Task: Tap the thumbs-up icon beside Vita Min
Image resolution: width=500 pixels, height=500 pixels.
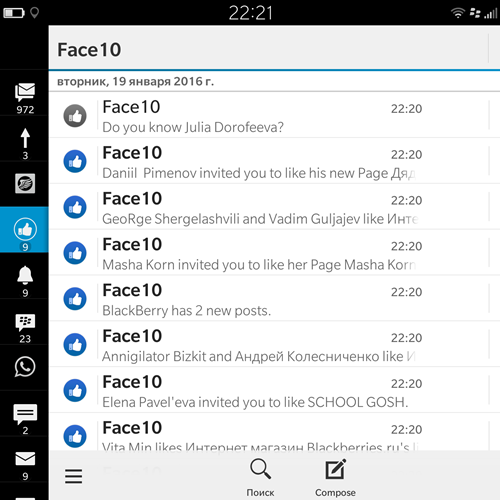Action: [x=75, y=436]
